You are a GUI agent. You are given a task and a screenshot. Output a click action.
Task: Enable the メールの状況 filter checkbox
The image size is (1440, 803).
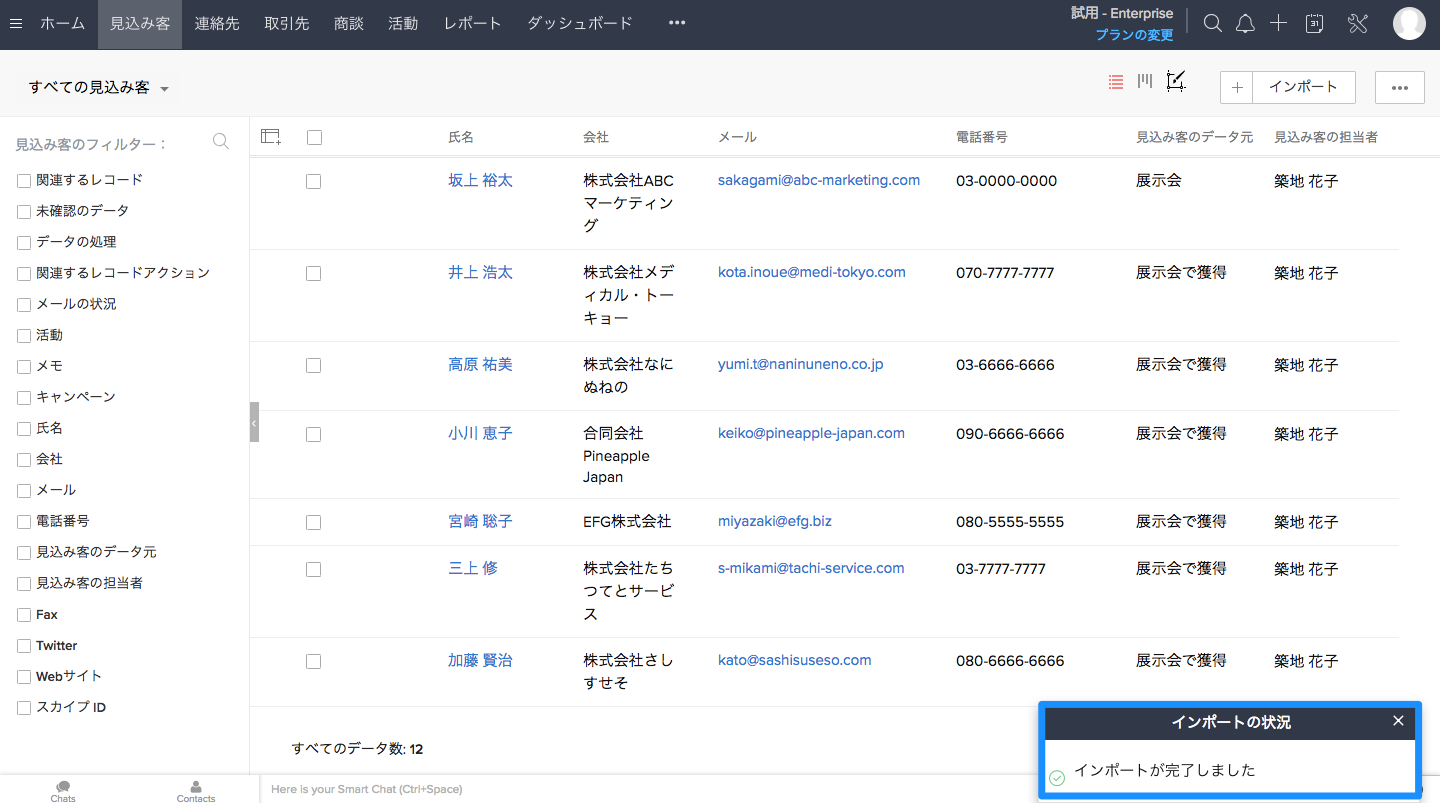pyautogui.click(x=24, y=305)
